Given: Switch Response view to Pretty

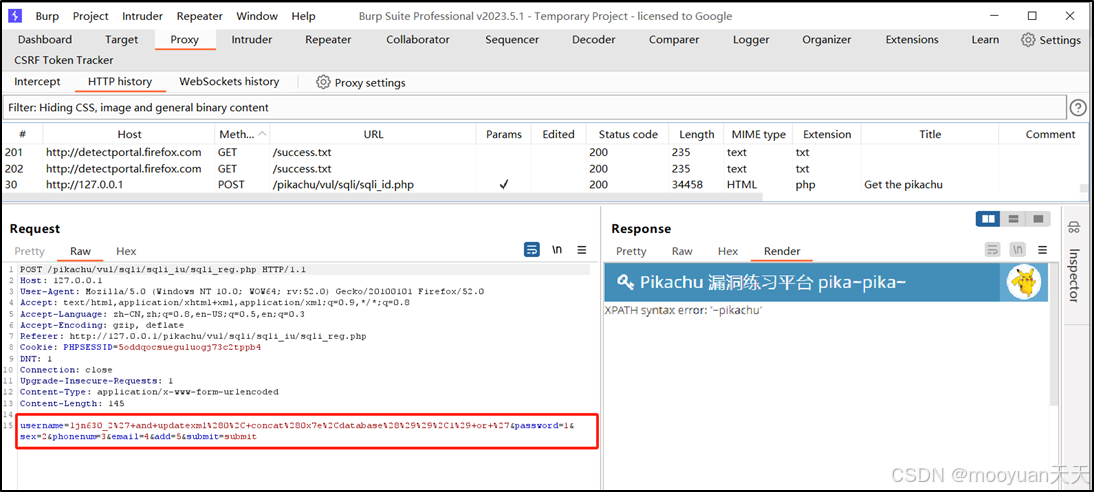Looking at the screenshot, I should pyautogui.click(x=631, y=251).
